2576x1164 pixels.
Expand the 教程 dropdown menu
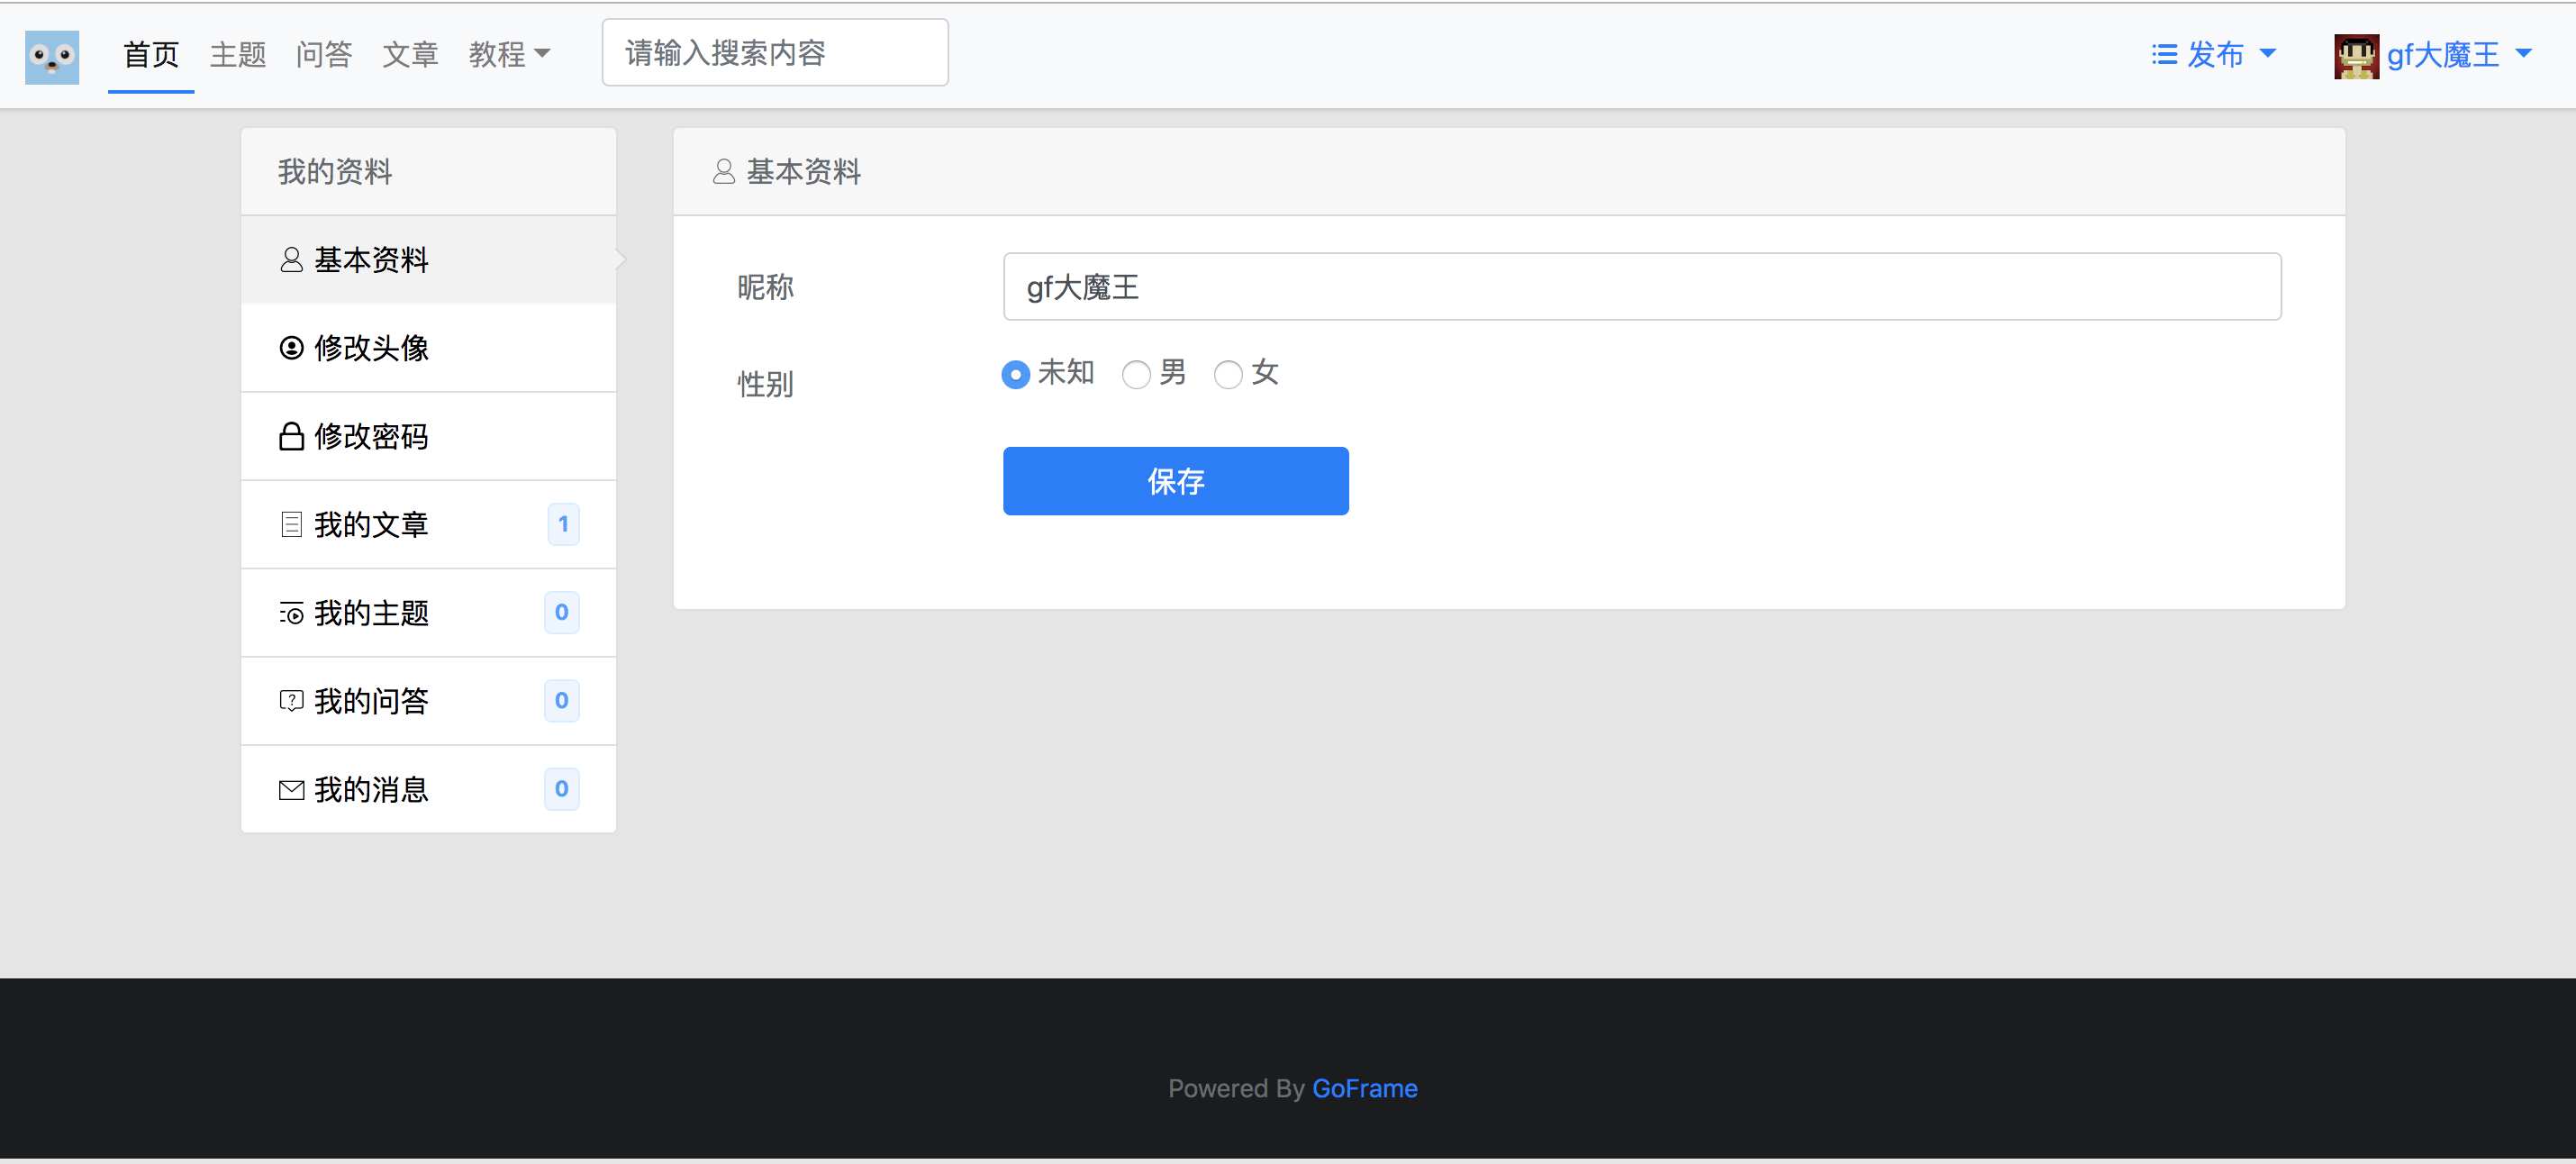coord(509,54)
